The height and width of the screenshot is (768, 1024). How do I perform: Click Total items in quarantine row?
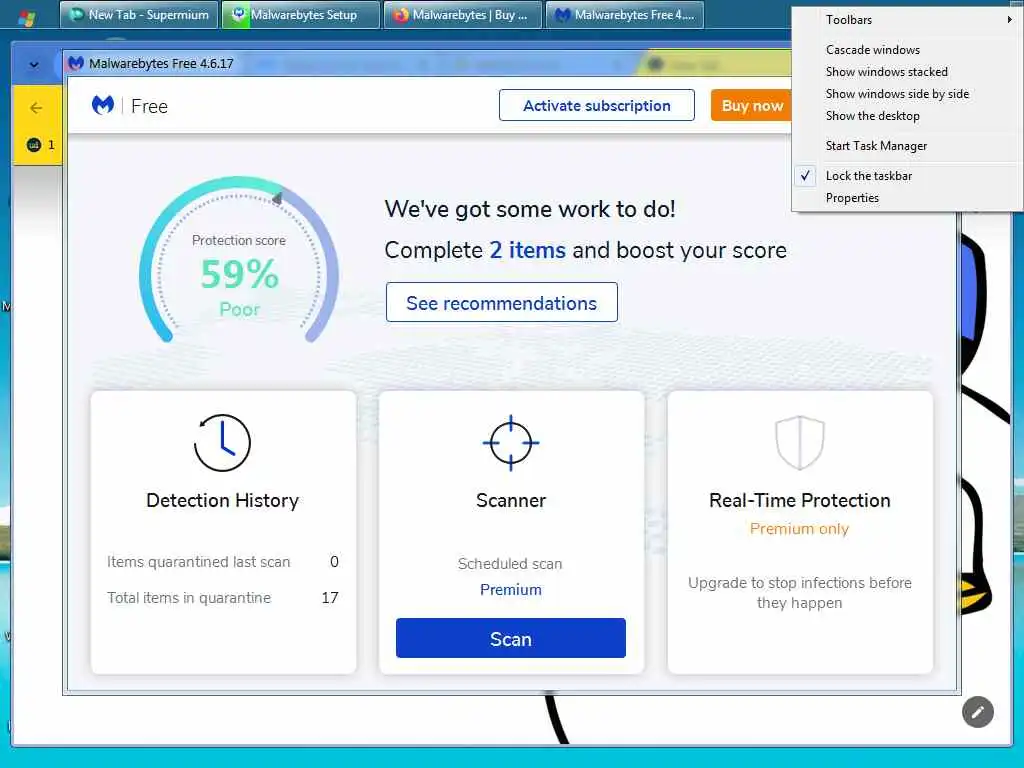(x=223, y=598)
